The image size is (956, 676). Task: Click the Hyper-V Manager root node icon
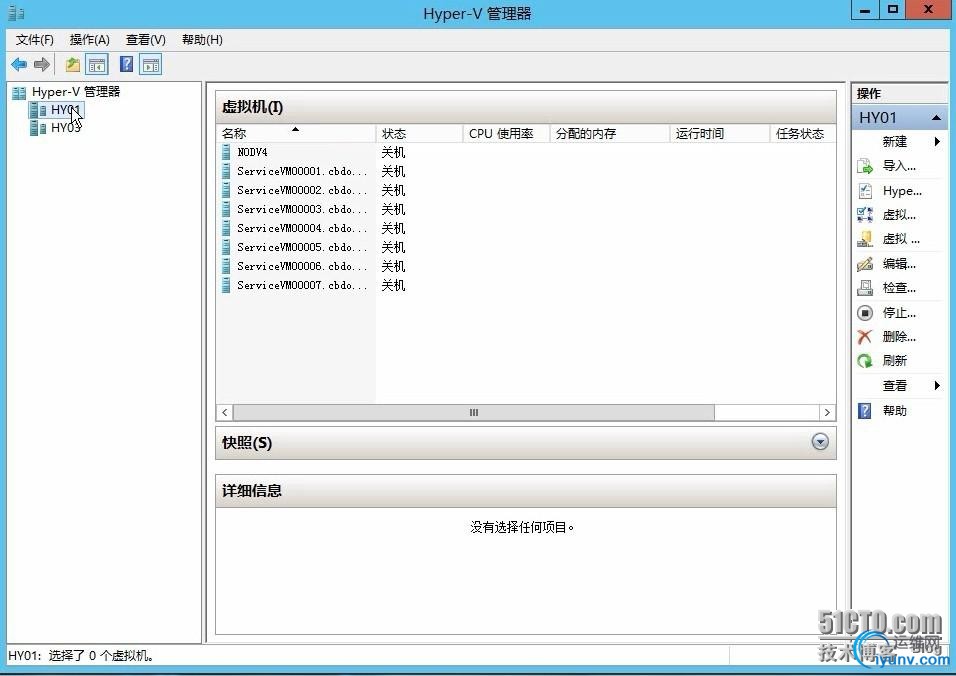coord(19,92)
